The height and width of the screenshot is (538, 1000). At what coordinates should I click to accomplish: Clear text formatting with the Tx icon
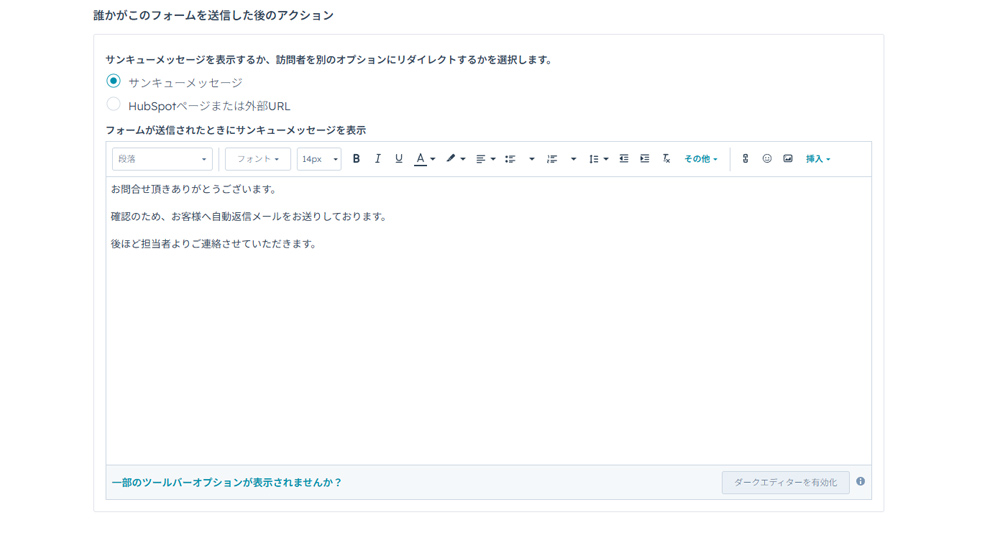tap(666, 159)
